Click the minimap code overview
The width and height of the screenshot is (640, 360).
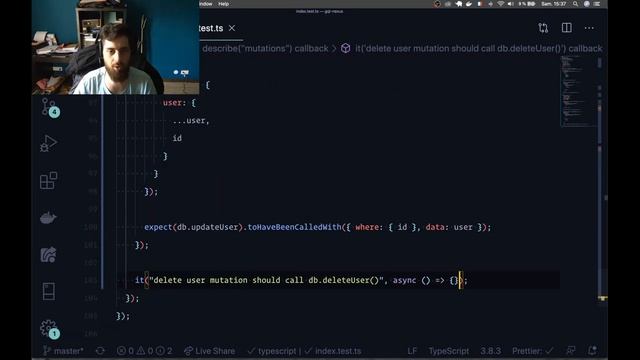pyautogui.click(x=578, y=91)
